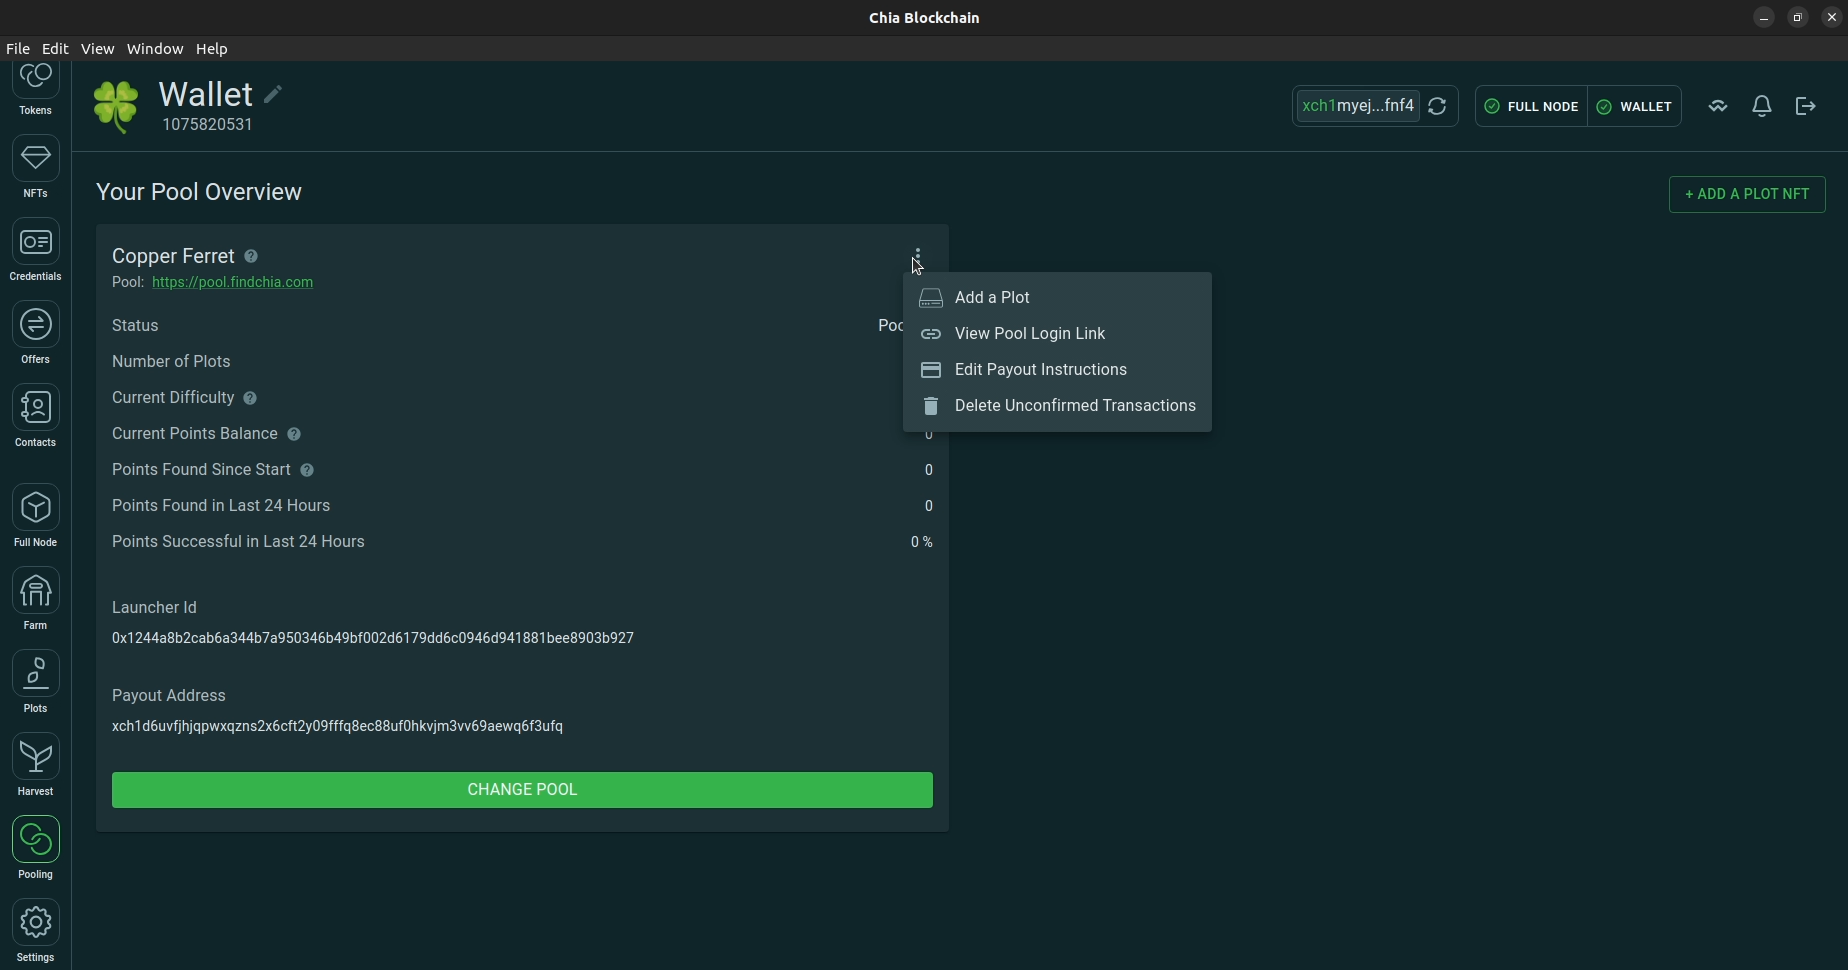Show help for Current Points Balance
1848x970 pixels.
(294, 435)
